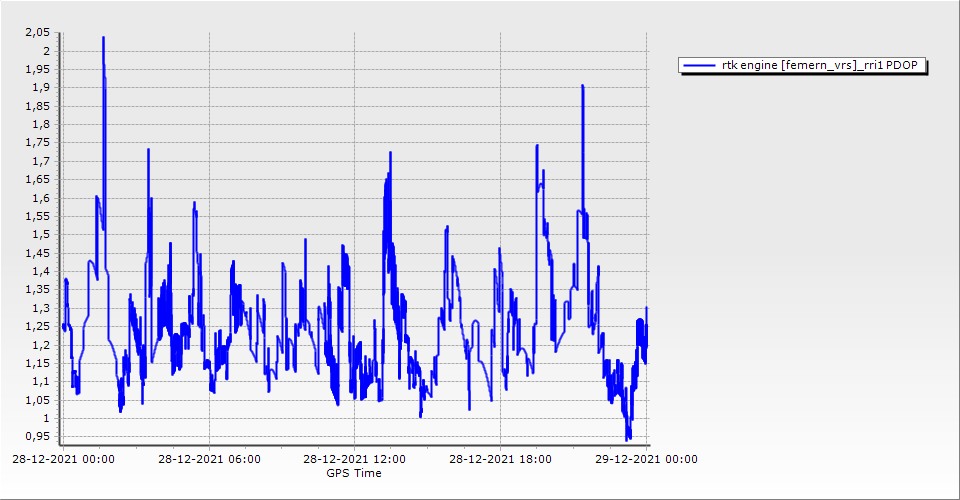Select the 28-12-2021 18:00 time label

[x=500, y=460]
